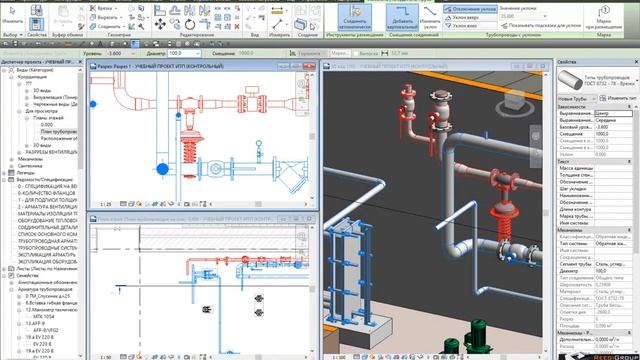
Task: Open the Новые Трубы filter dropdown in Properties
Action: pyautogui.click(x=577, y=98)
